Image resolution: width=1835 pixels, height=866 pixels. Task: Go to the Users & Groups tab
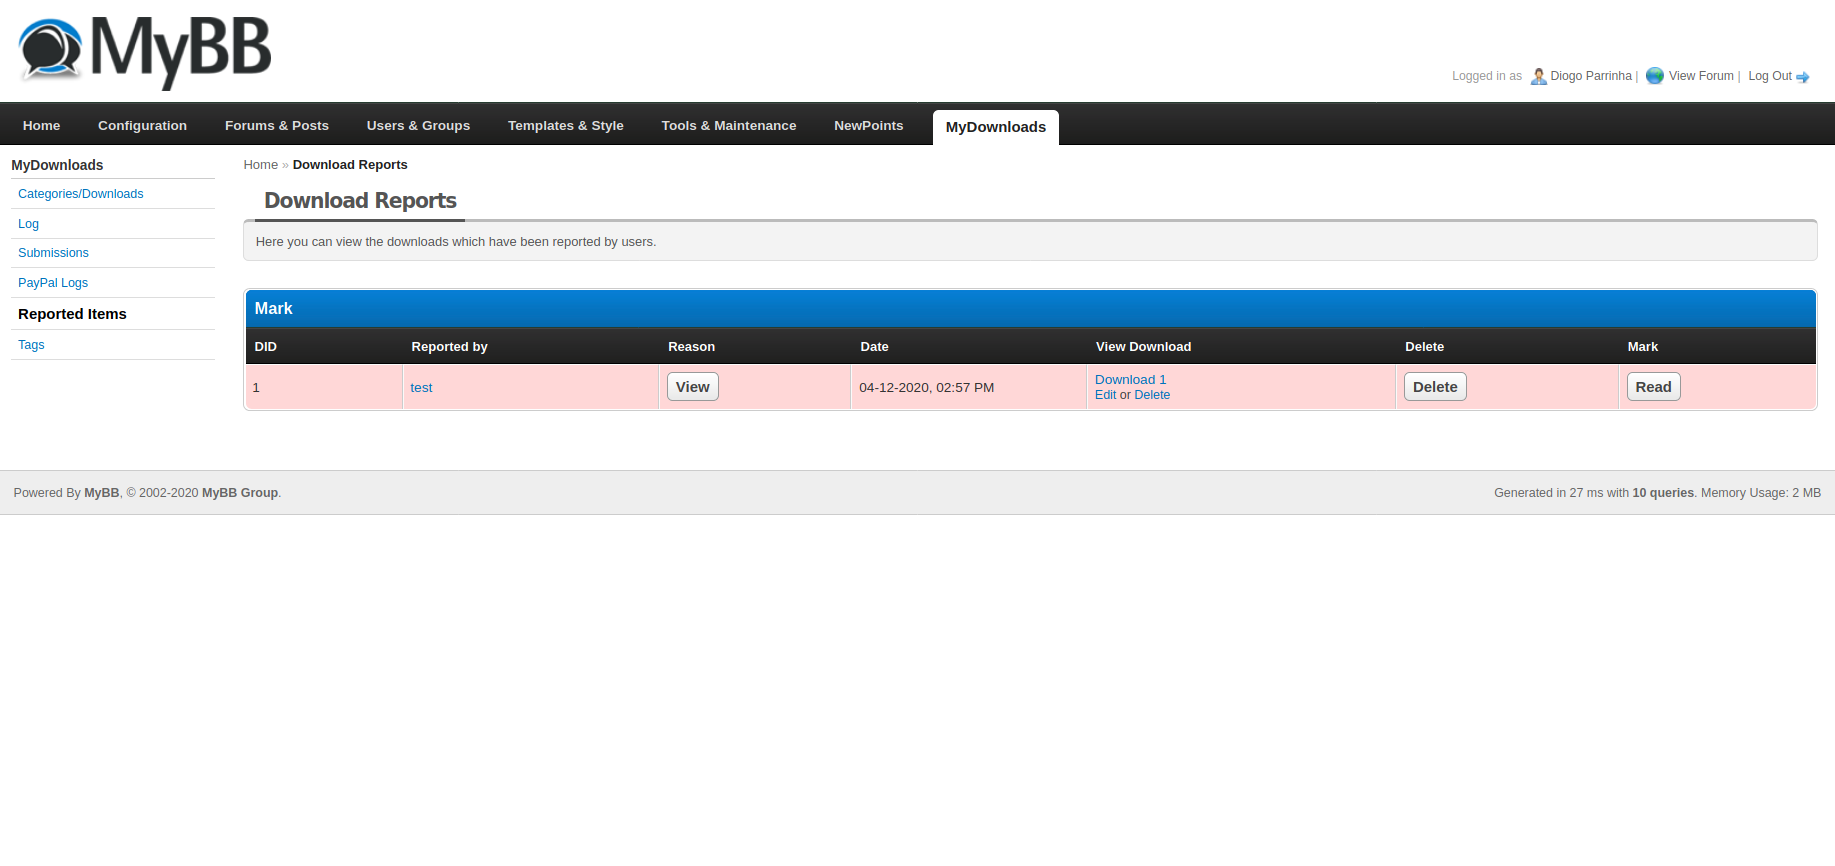(x=418, y=126)
